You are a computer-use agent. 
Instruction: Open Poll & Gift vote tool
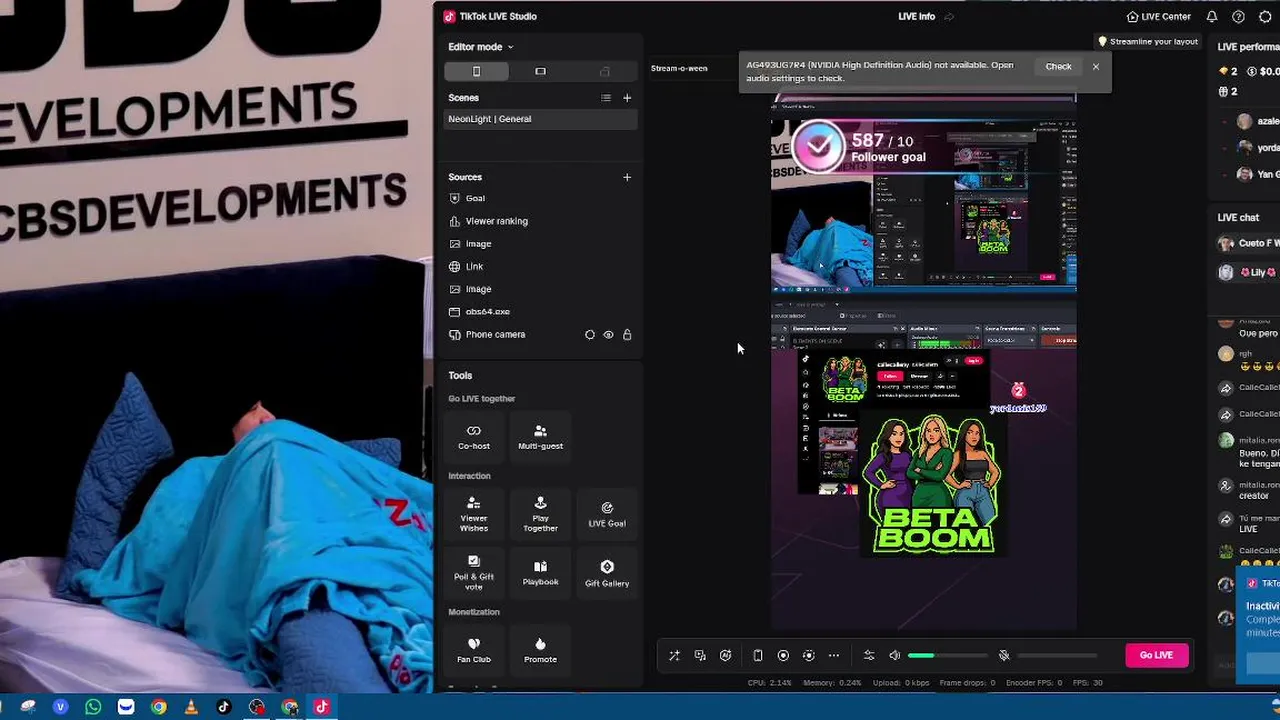[474, 572]
